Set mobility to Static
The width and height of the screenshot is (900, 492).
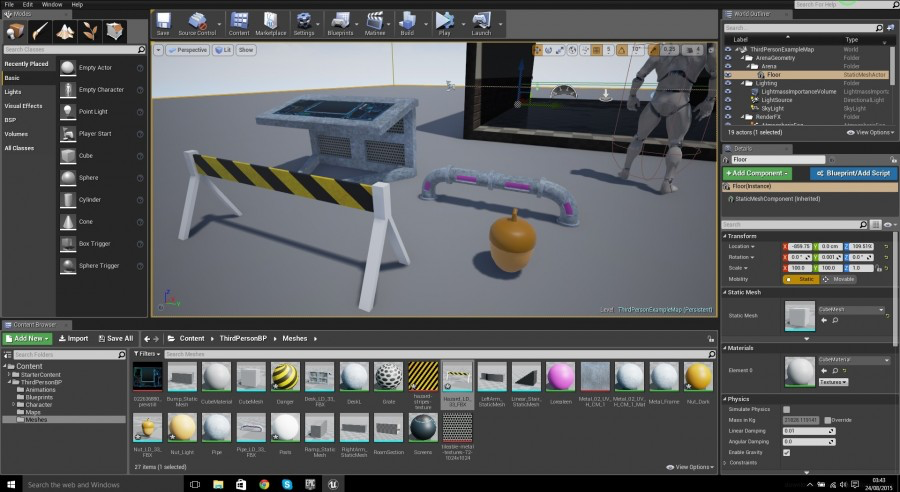pos(801,279)
